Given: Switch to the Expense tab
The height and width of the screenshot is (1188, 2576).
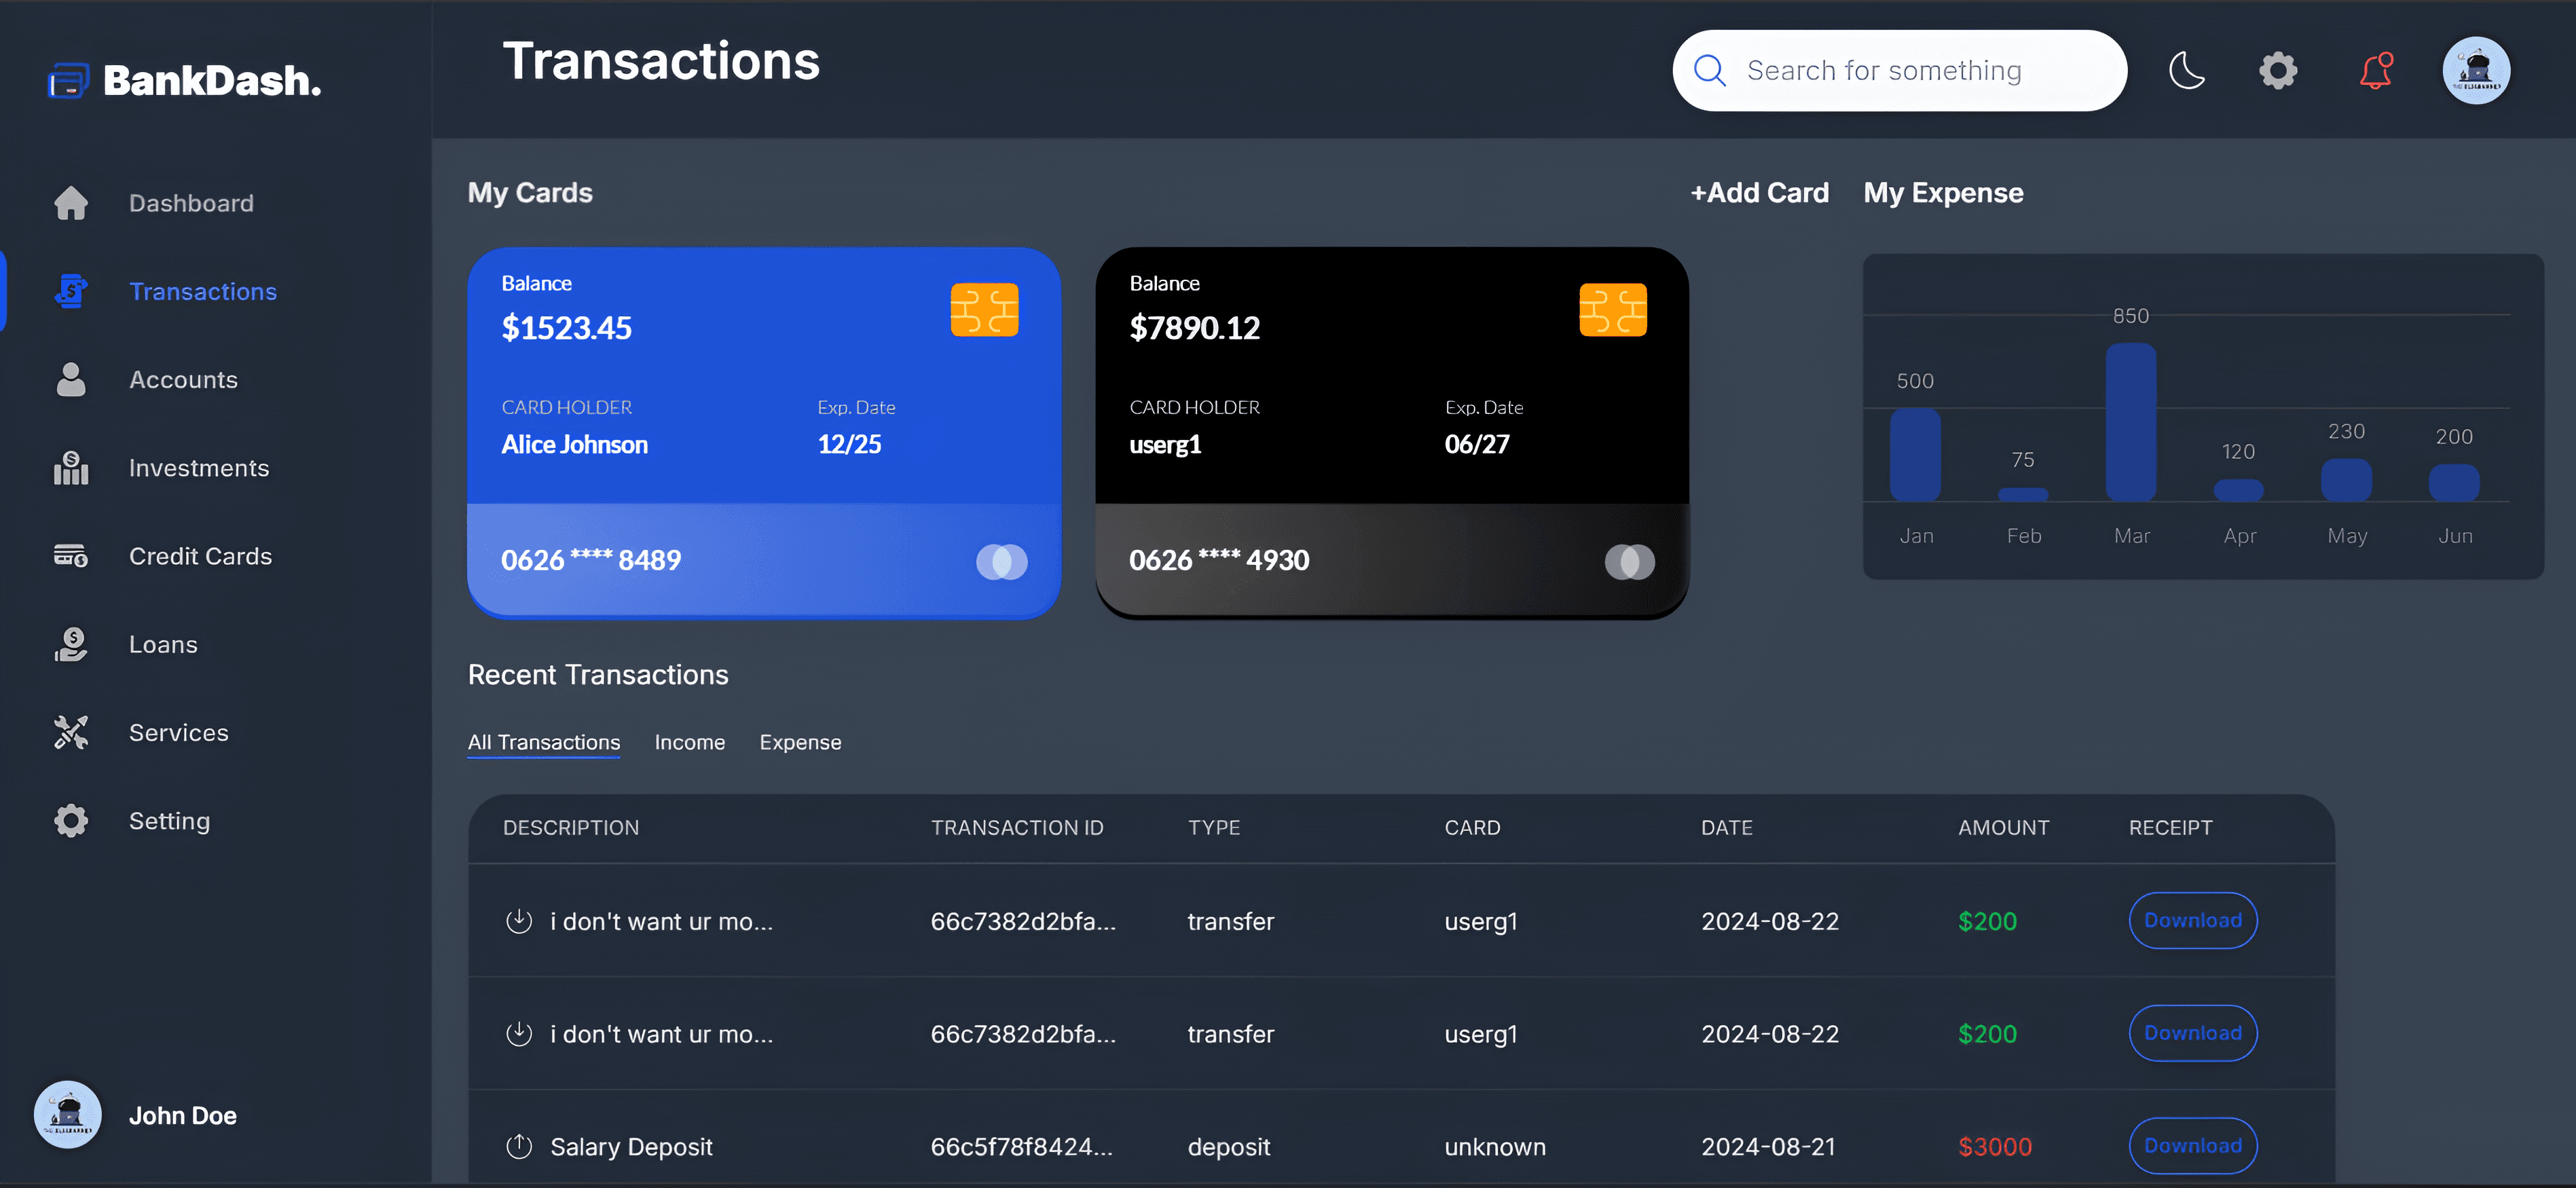Looking at the screenshot, I should click(800, 742).
